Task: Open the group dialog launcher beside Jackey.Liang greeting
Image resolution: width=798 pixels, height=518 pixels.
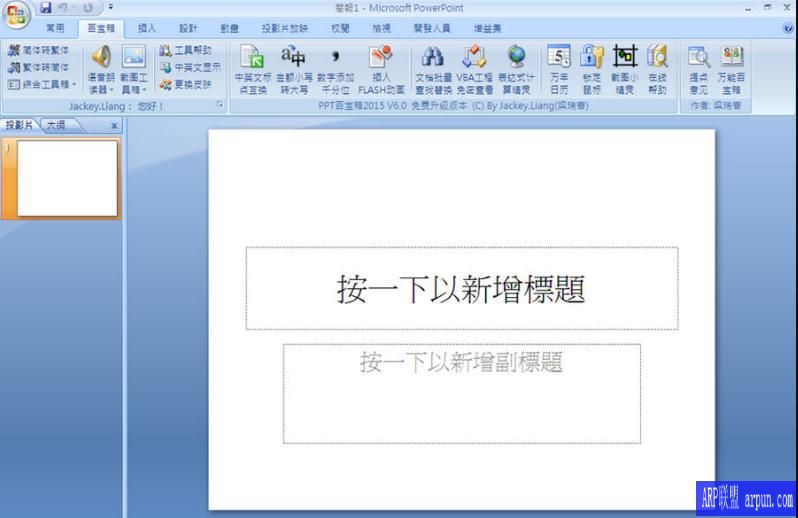Action: click(220, 105)
